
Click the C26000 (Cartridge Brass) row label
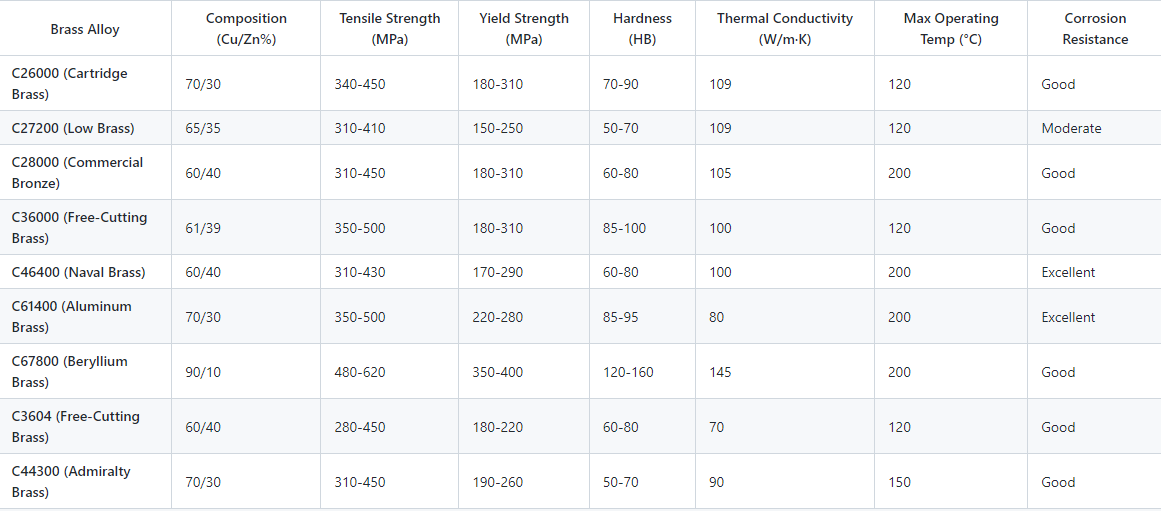pyautogui.click(x=70, y=84)
